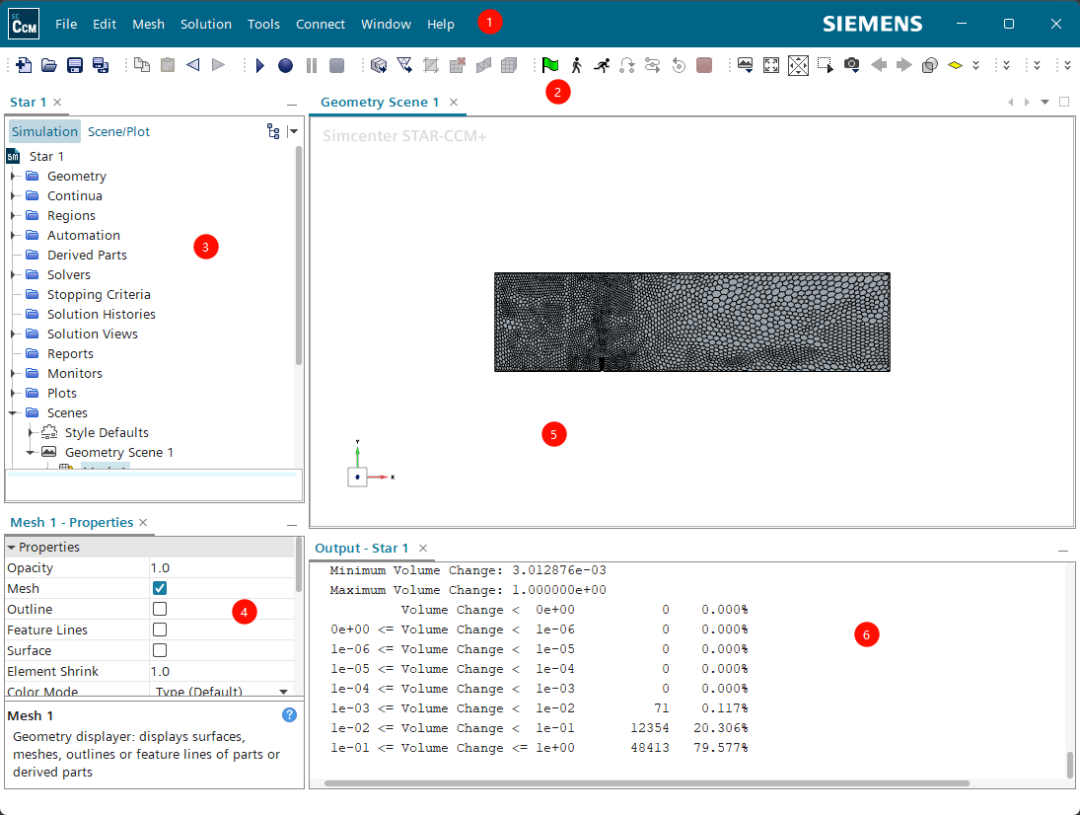Click the New Simulation icon
The height and width of the screenshot is (815, 1080).
click(x=24, y=65)
